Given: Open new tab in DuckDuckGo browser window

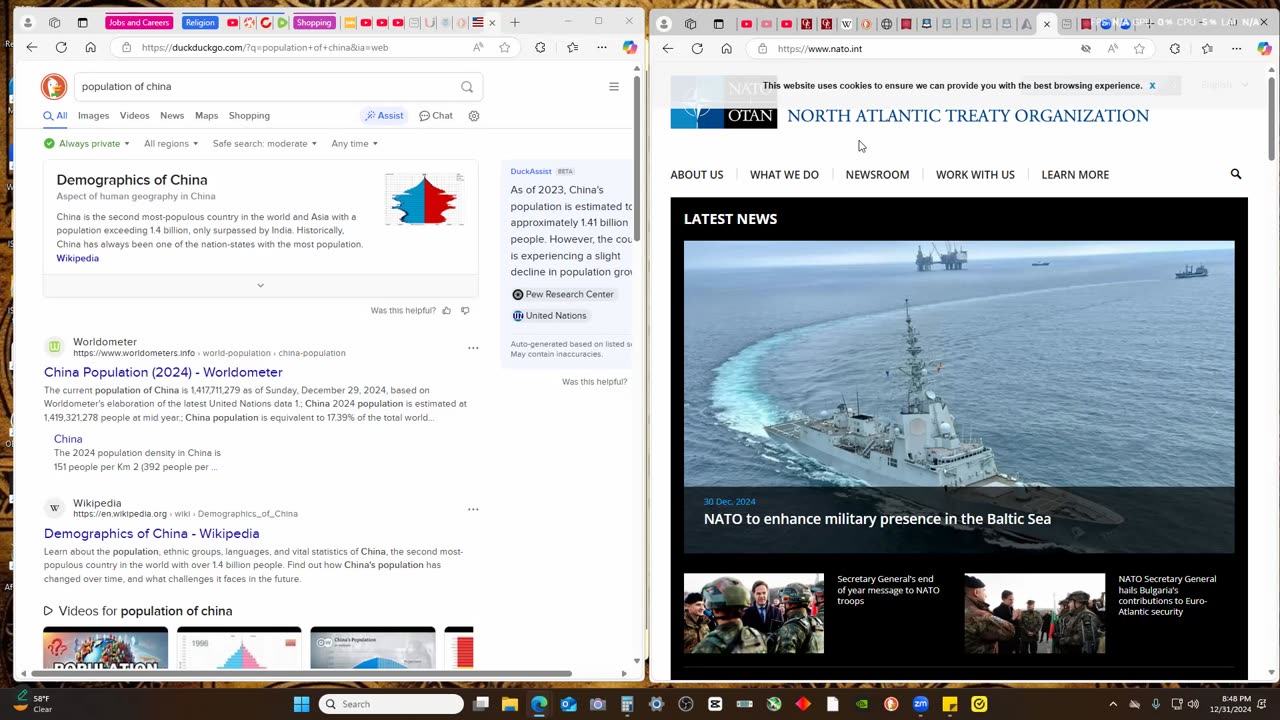Looking at the screenshot, I should (x=515, y=22).
